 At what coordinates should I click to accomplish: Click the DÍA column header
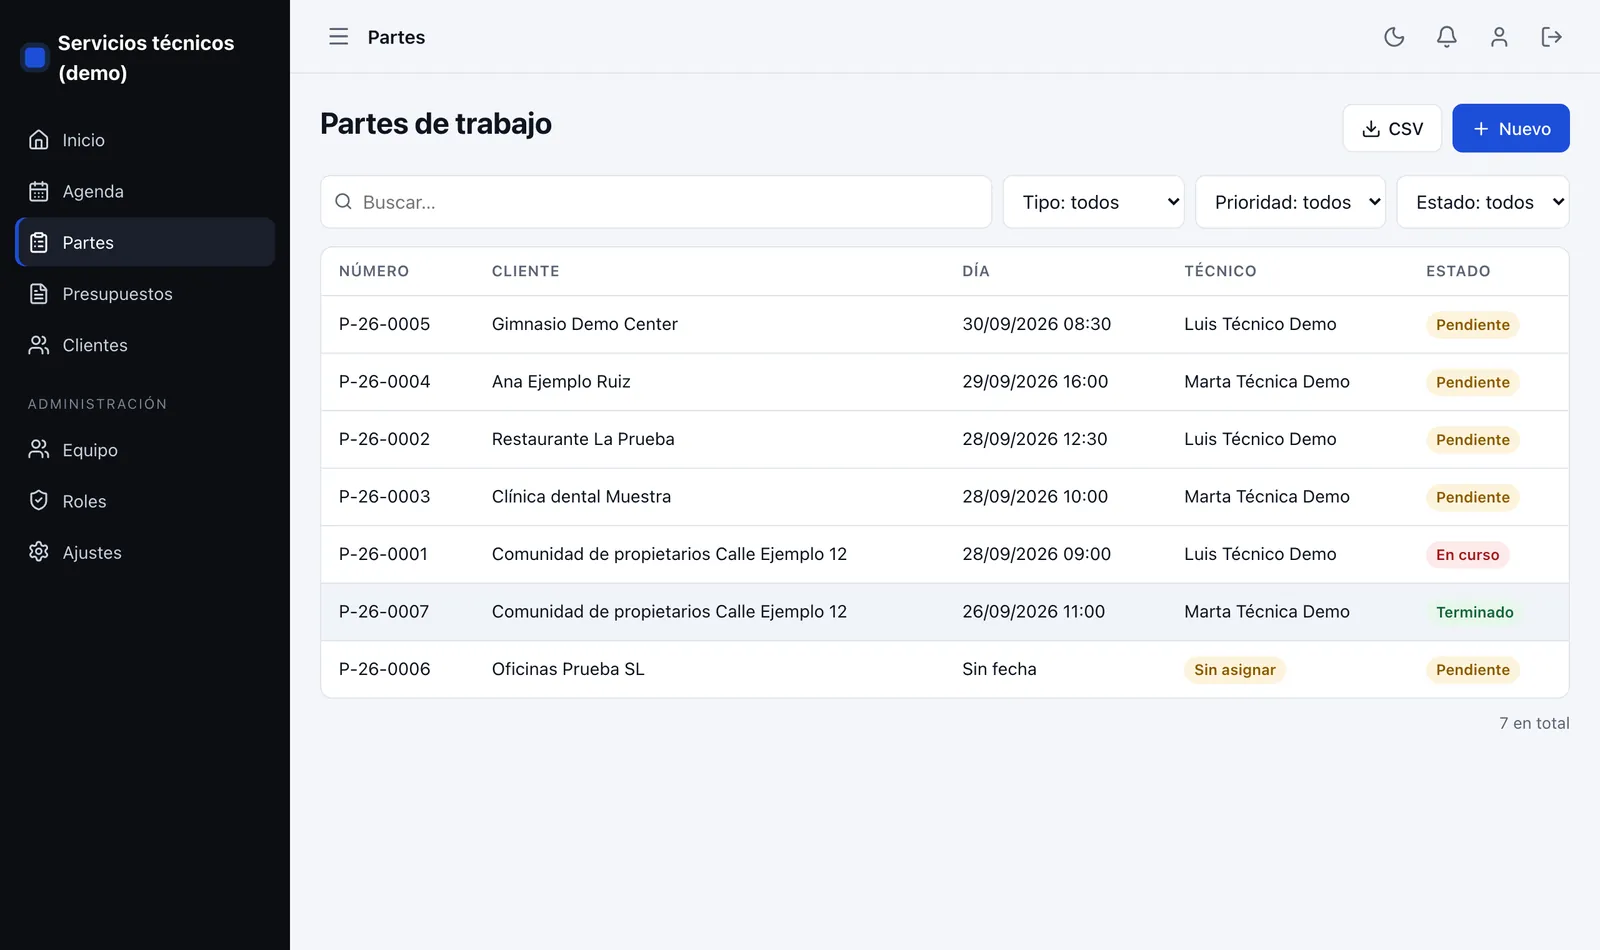[976, 271]
